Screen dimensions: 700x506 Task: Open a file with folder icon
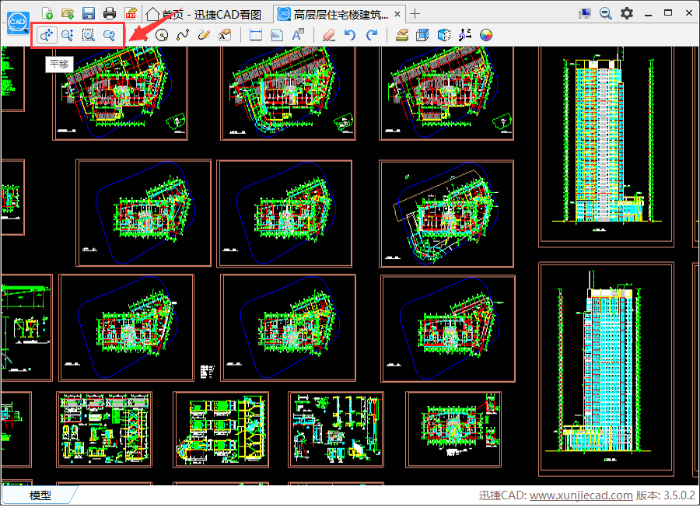[67, 13]
